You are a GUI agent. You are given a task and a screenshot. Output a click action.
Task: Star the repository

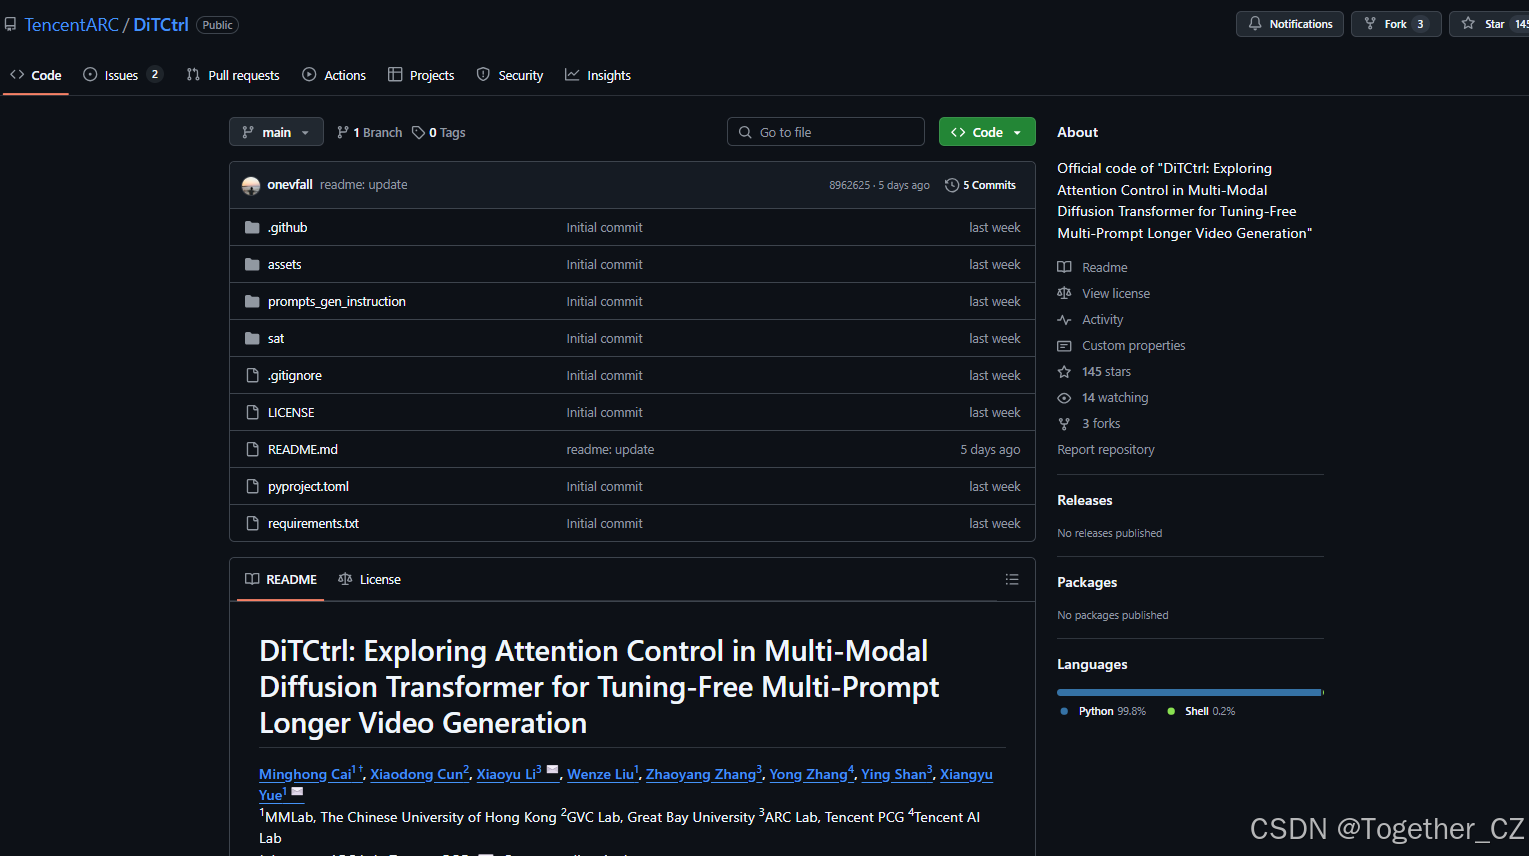point(1489,24)
